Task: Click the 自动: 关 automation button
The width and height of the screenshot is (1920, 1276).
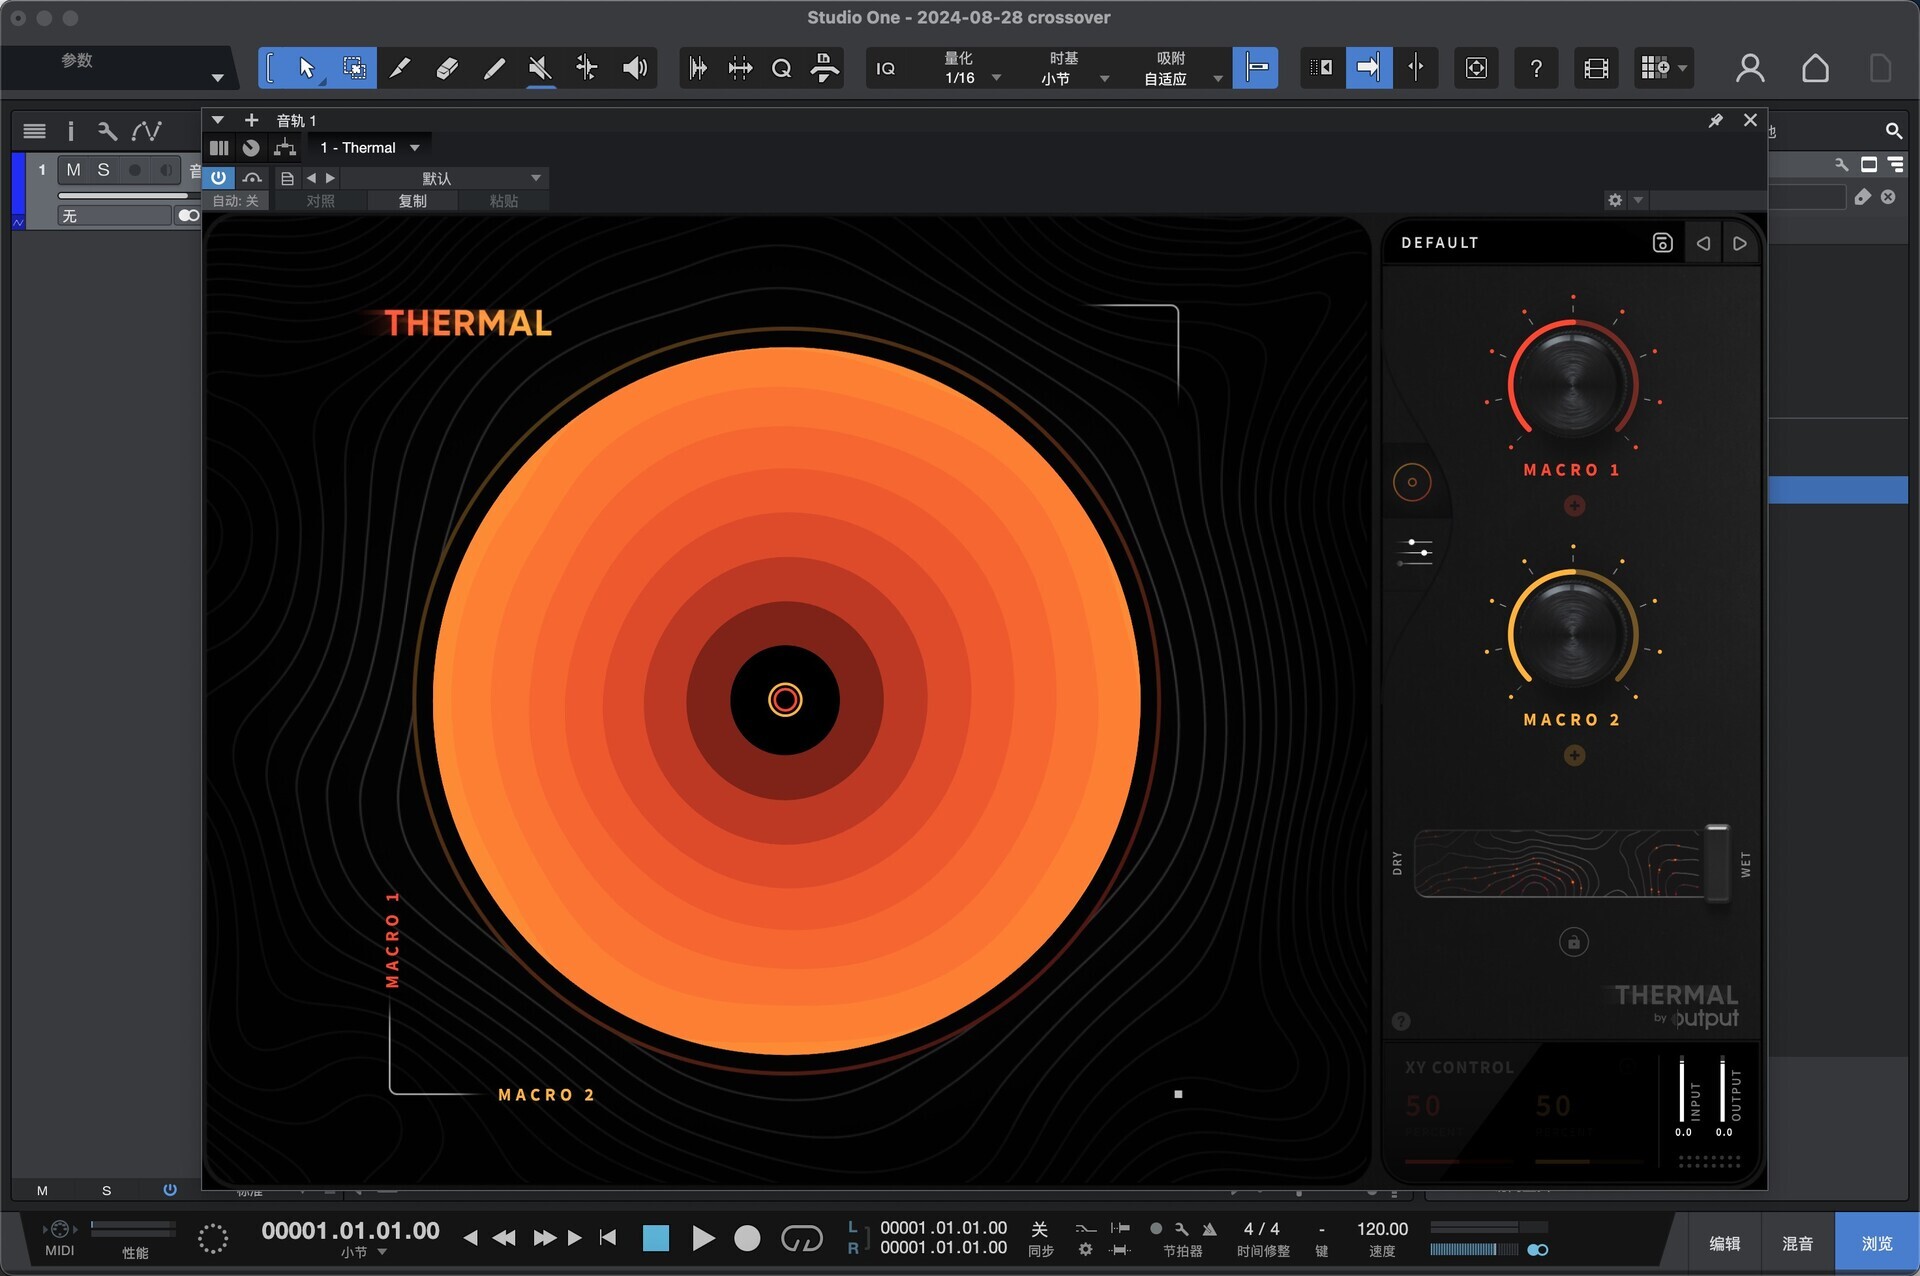Action: point(236,201)
